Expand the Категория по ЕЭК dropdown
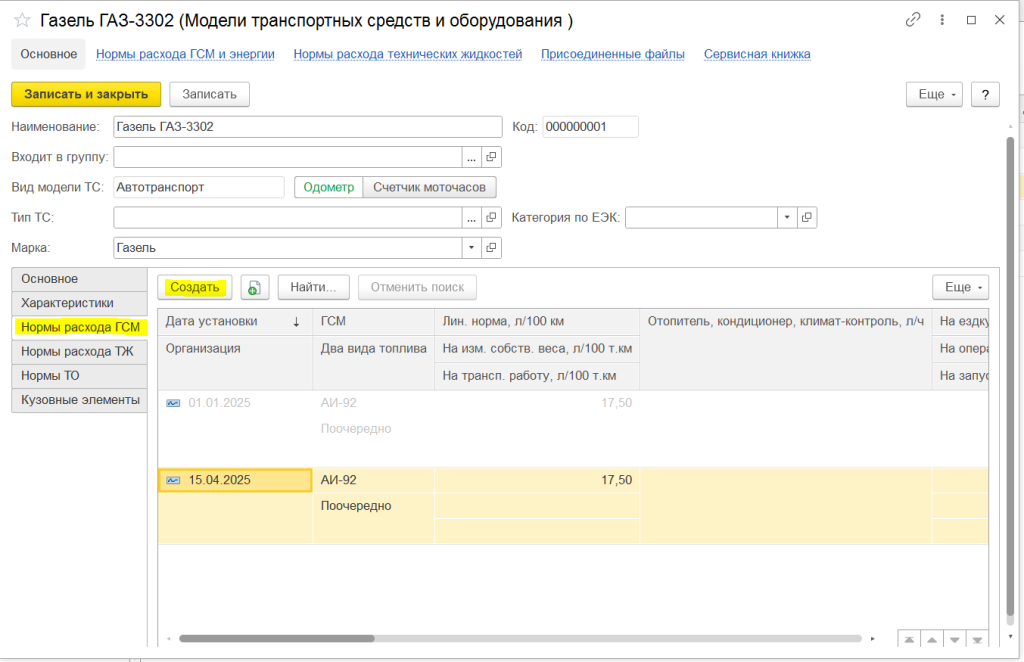 (787, 217)
